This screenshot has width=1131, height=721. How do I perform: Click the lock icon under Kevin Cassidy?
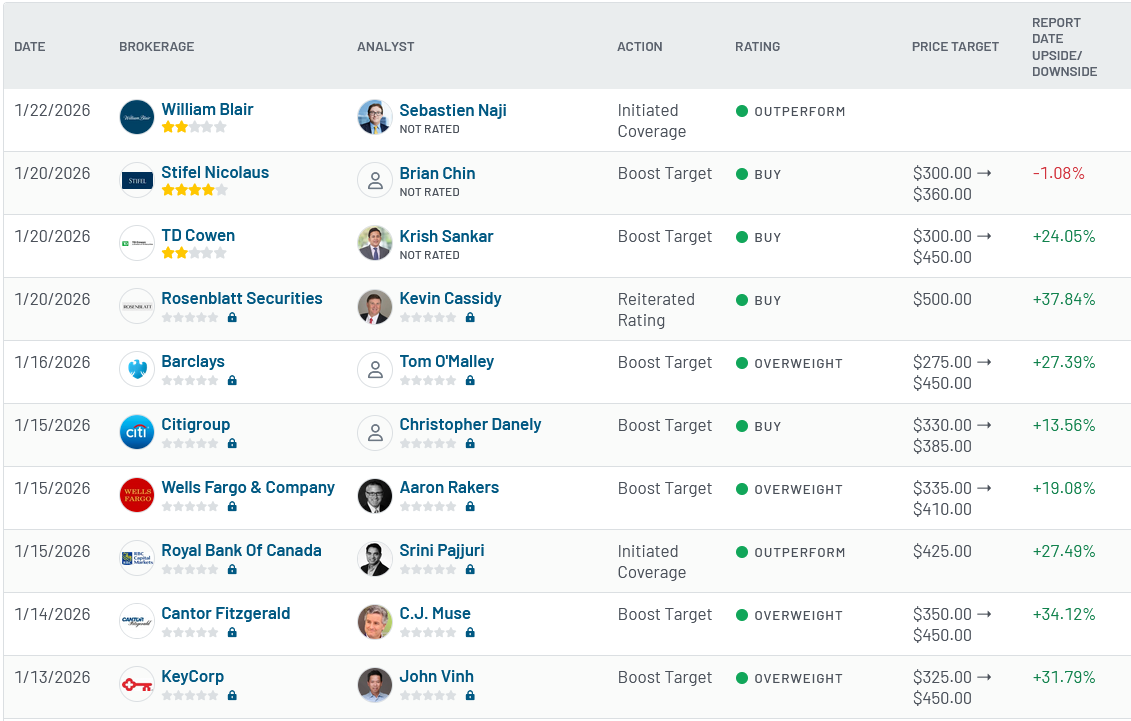[470, 317]
